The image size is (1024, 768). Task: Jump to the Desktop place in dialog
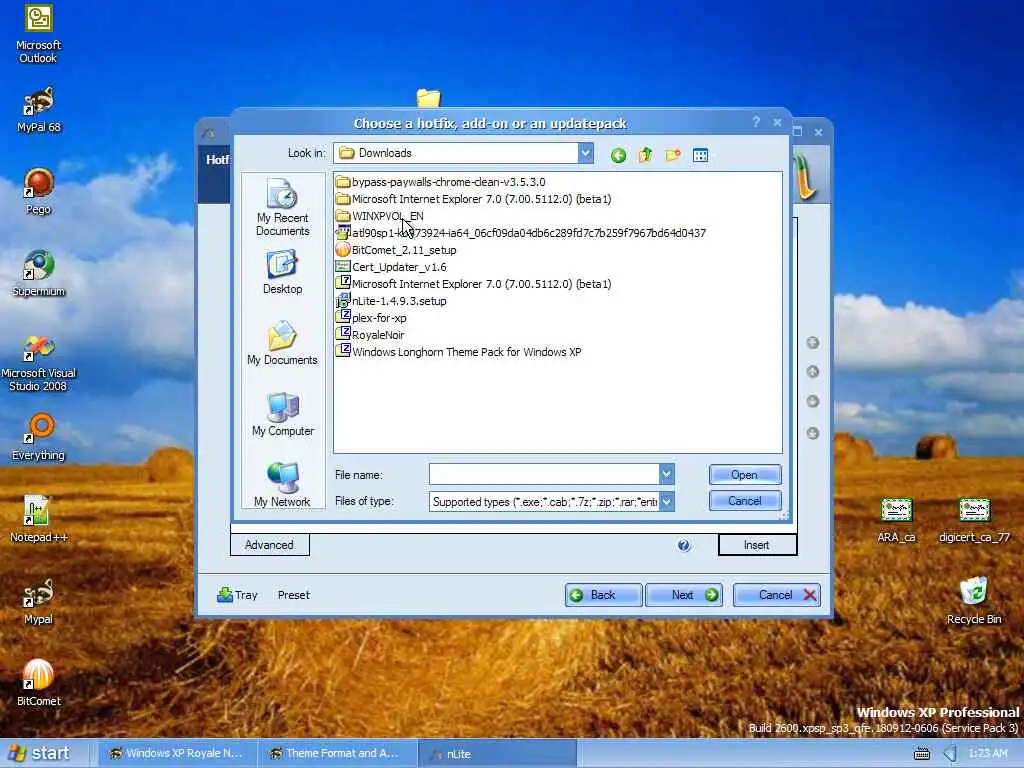pyautogui.click(x=282, y=273)
